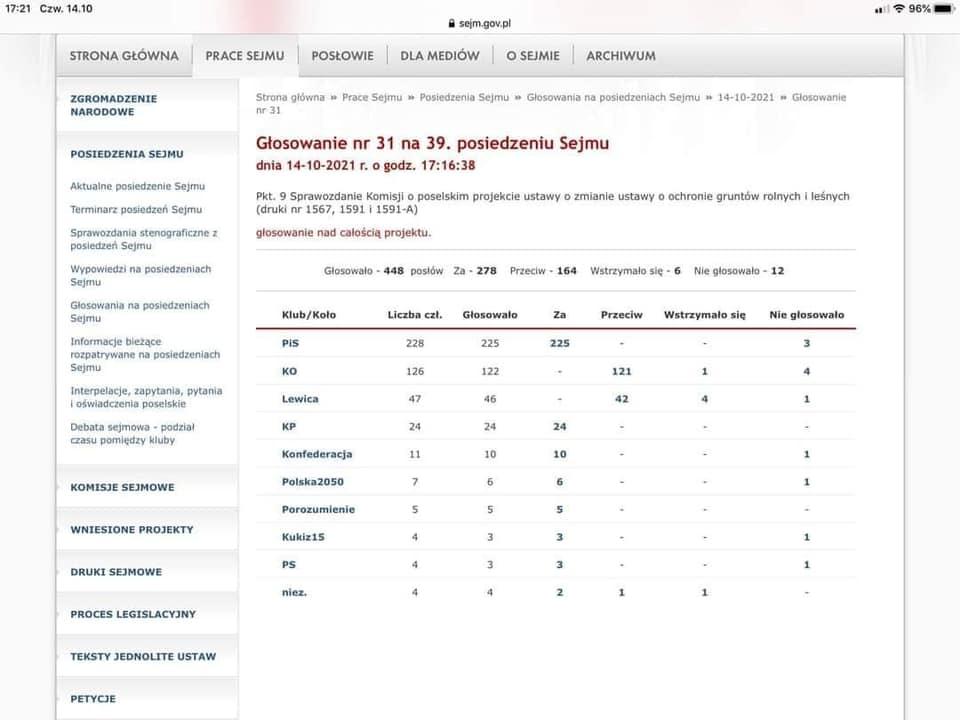Click KO 'Przeciw' vote count 121

point(621,371)
